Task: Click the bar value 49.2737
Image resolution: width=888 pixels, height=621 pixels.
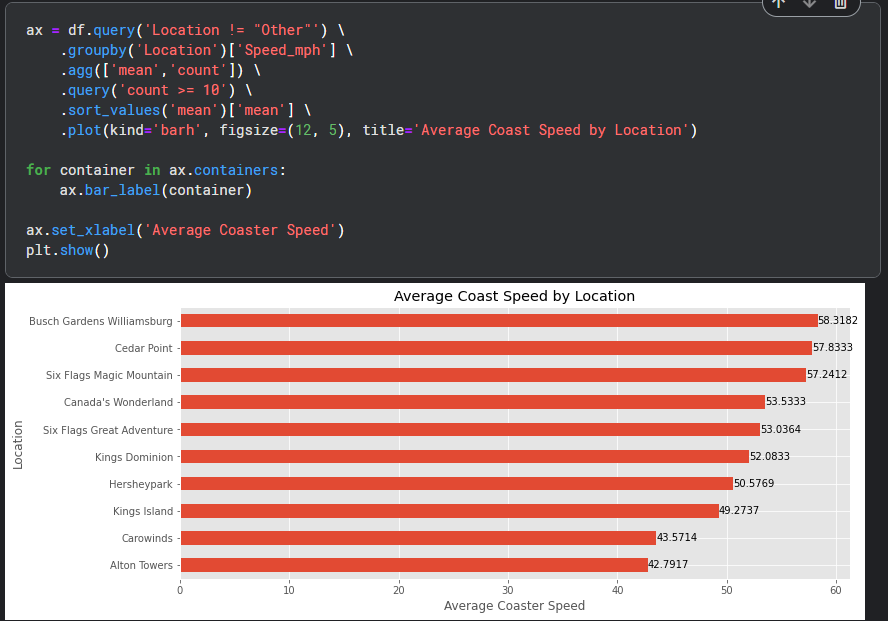Action: pos(739,510)
